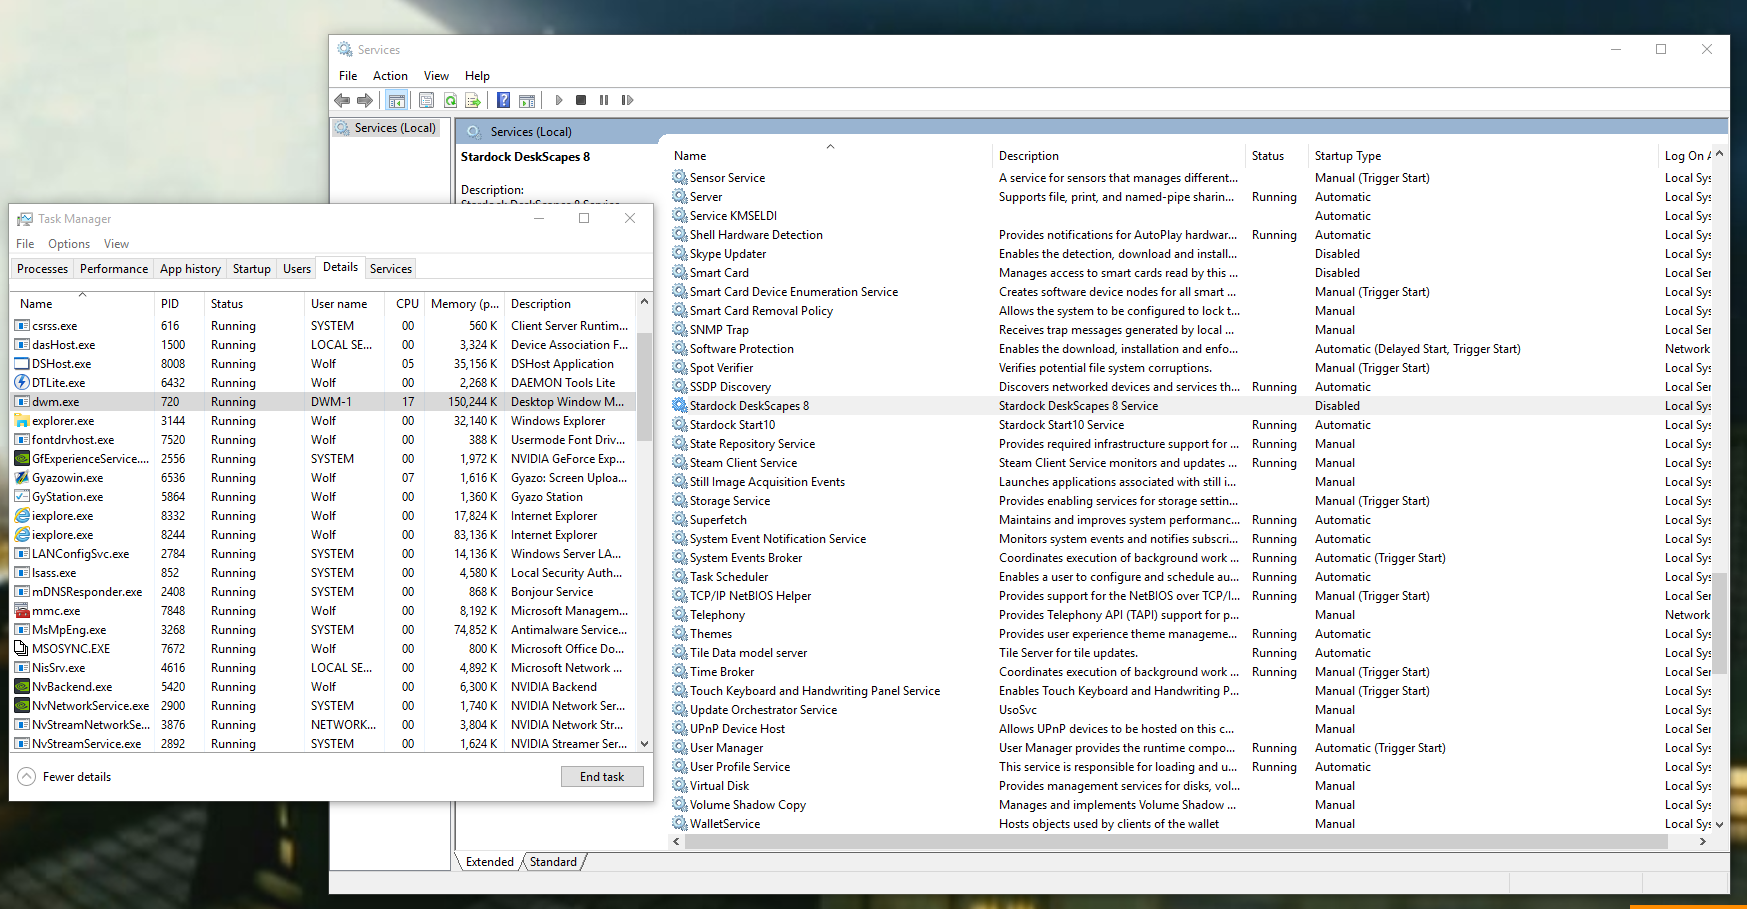Sort processes by Memory column header
The image size is (1747, 909).
pyautogui.click(x=464, y=304)
